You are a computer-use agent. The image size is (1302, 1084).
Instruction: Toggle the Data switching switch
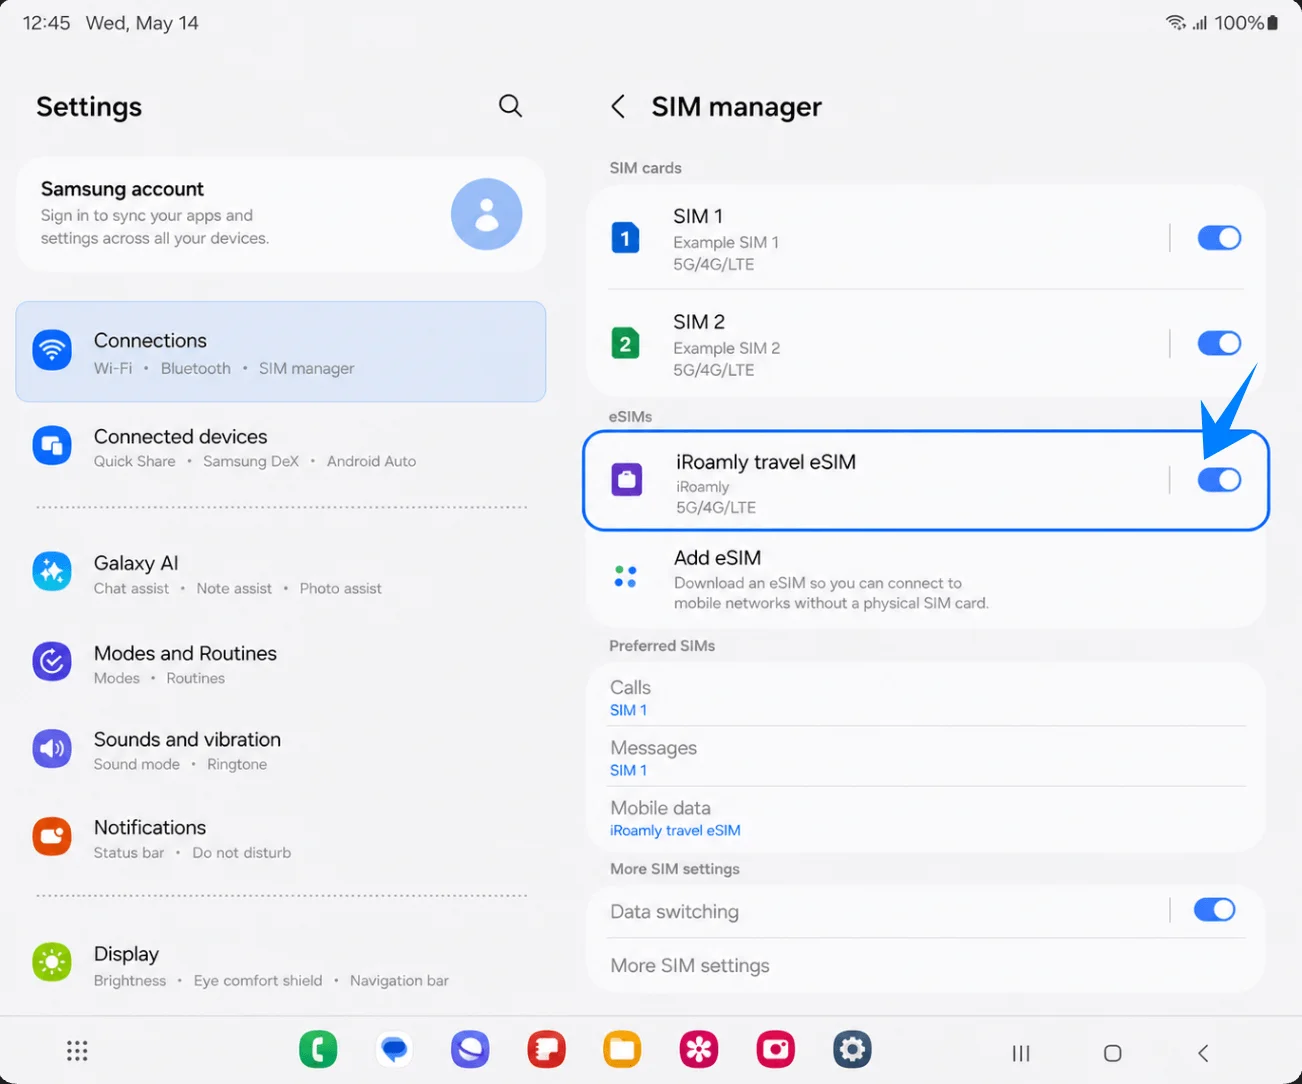[1215, 910]
